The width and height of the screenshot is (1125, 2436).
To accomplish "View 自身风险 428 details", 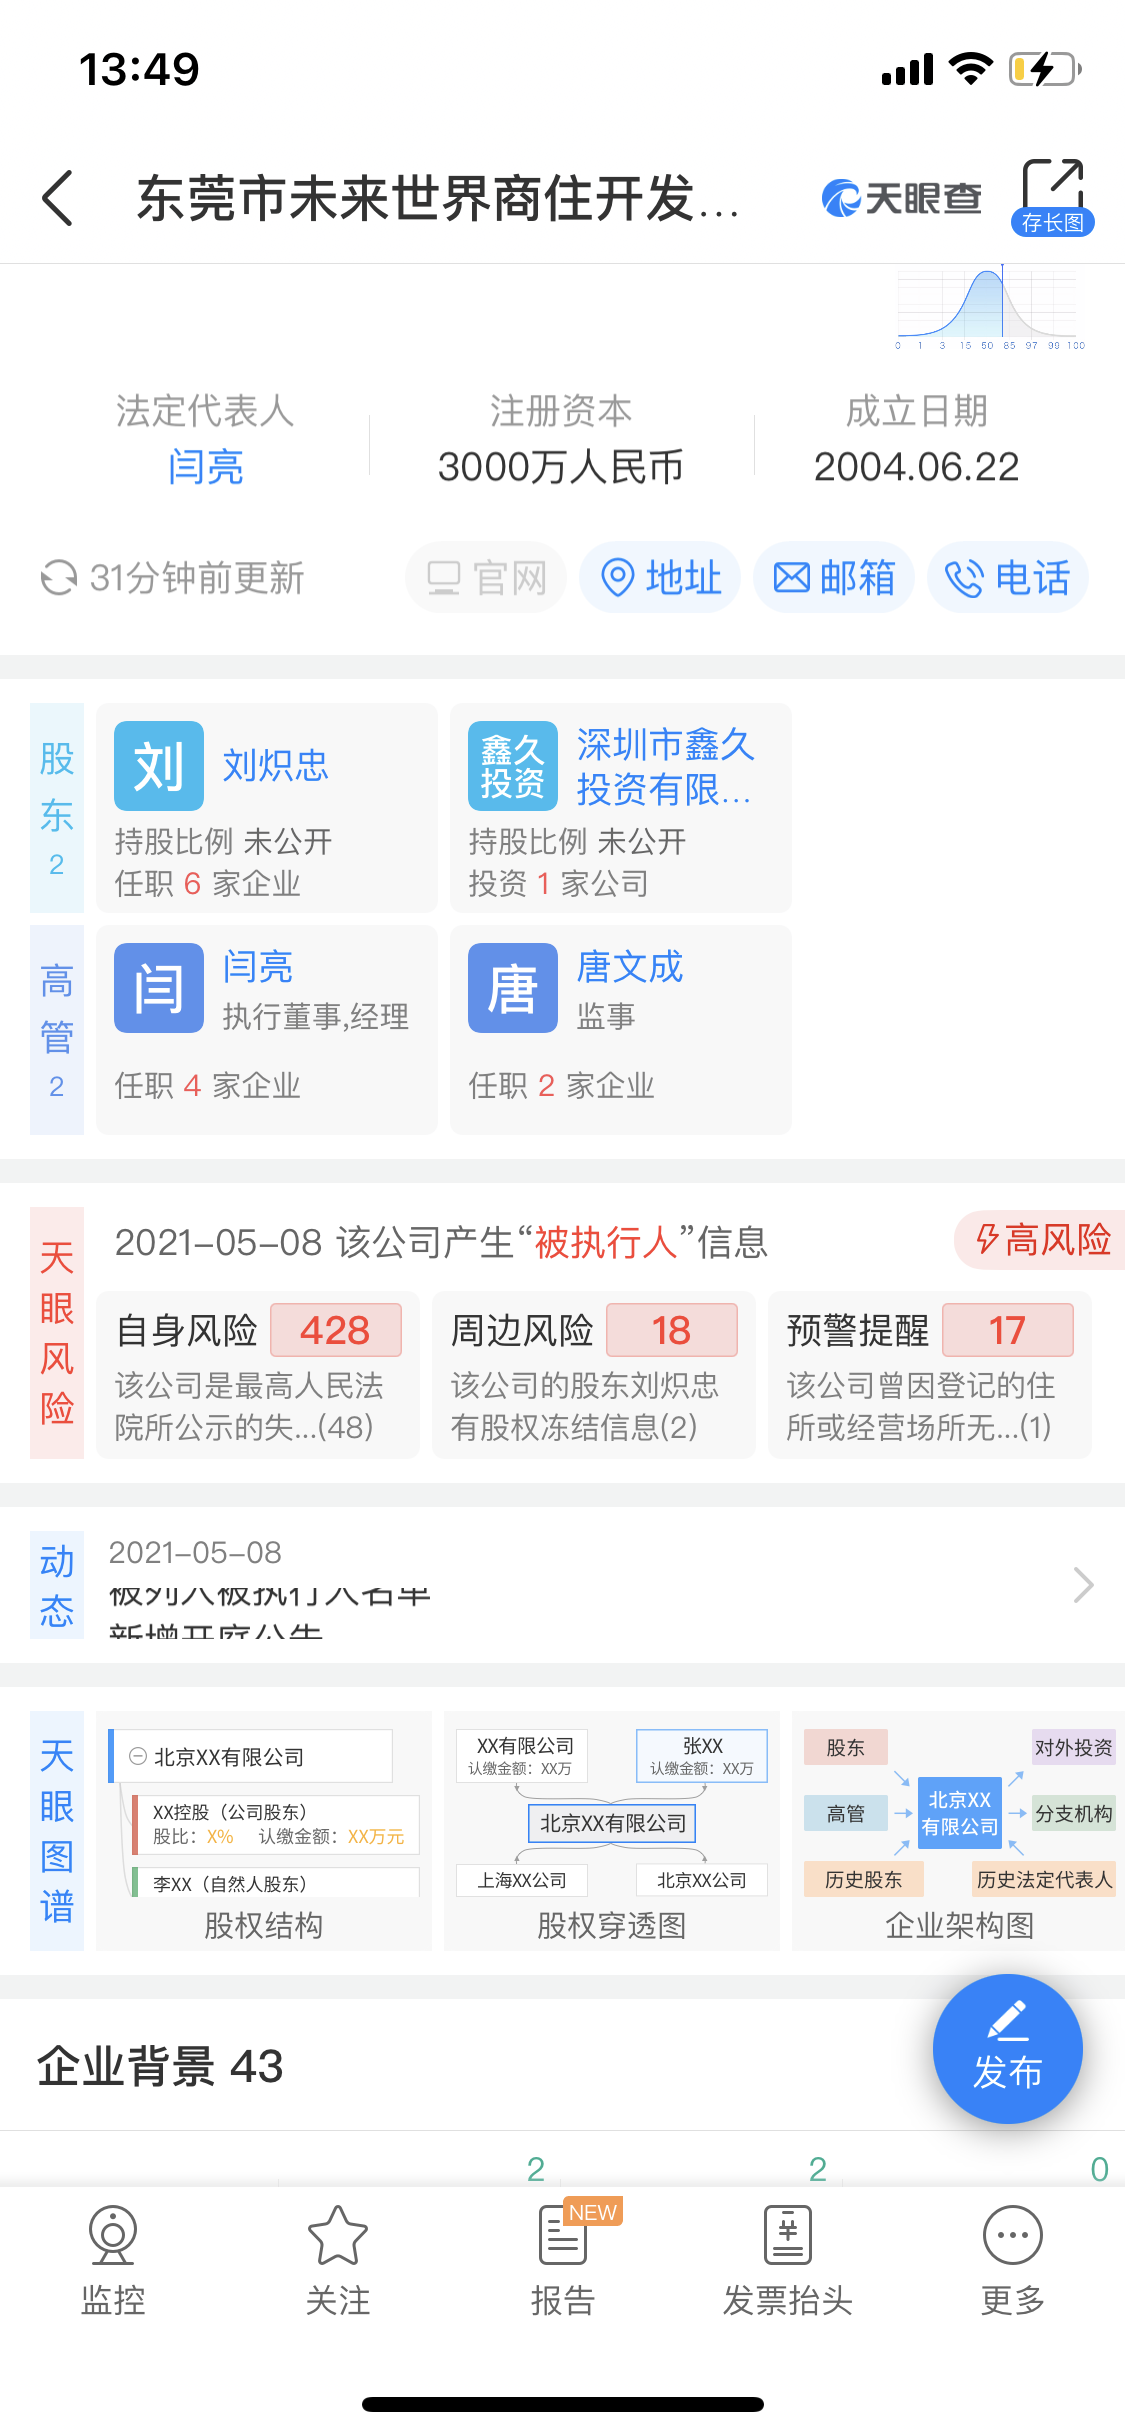I will (x=258, y=1375).
